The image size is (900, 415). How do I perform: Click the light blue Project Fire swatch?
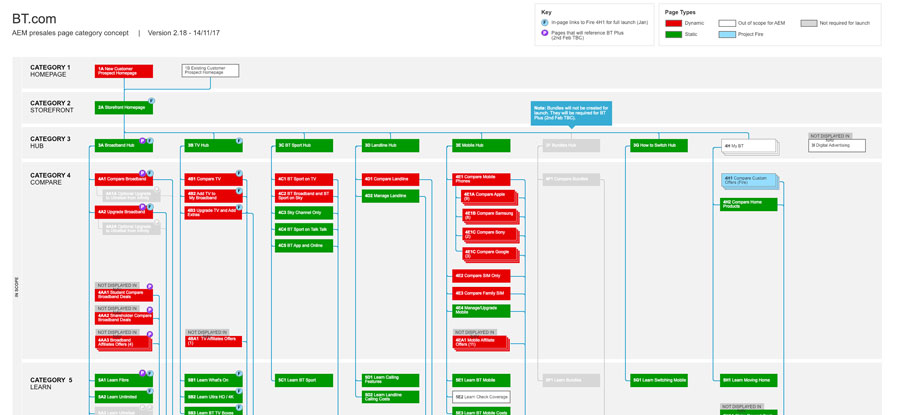click(727, 35)
